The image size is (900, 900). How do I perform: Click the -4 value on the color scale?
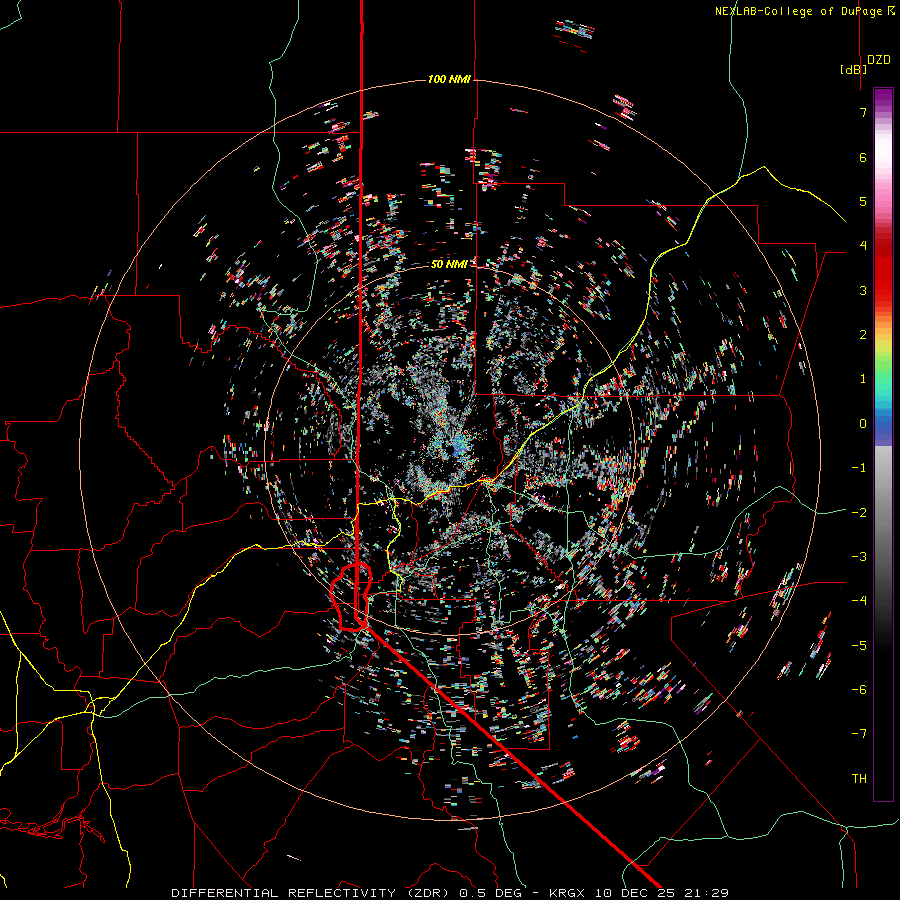tap(859, 601)
